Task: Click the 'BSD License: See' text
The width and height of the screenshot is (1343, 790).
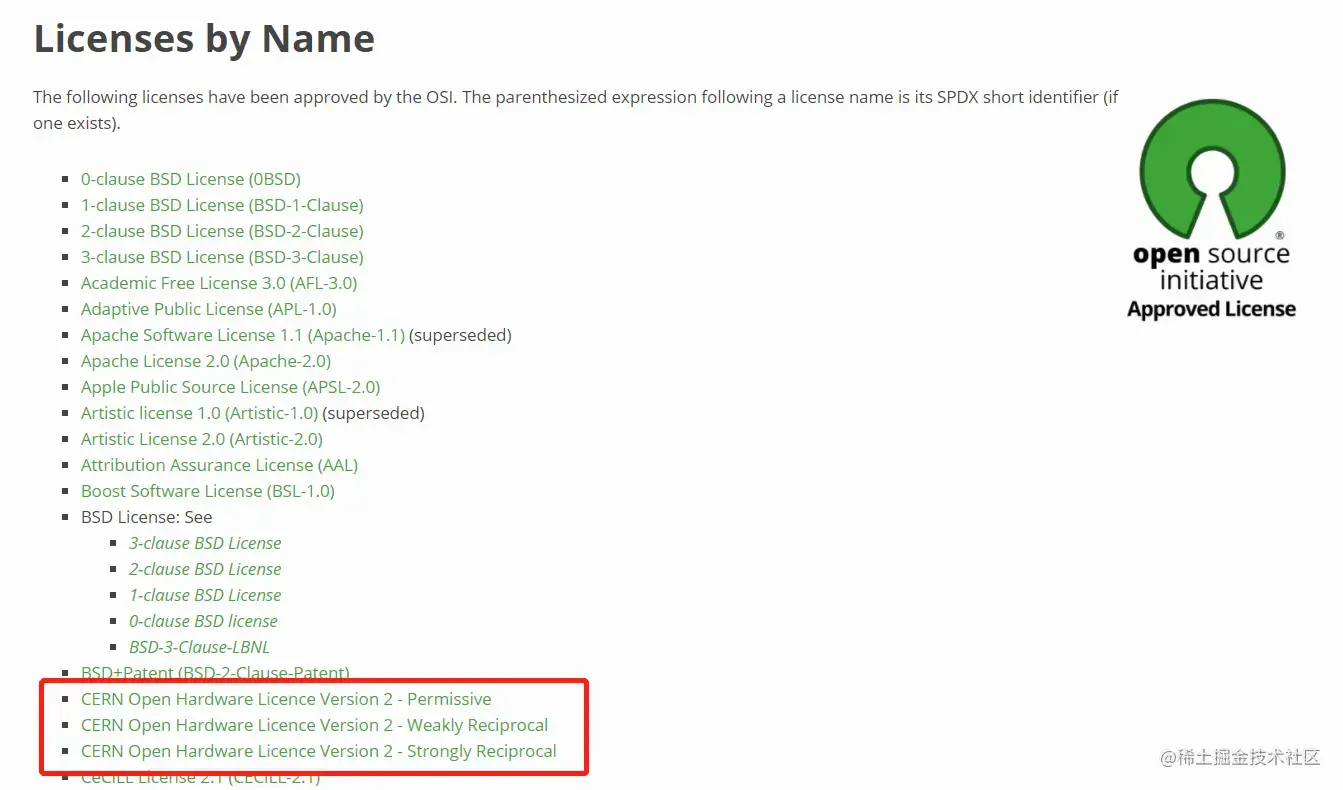Action: (147, 517)
